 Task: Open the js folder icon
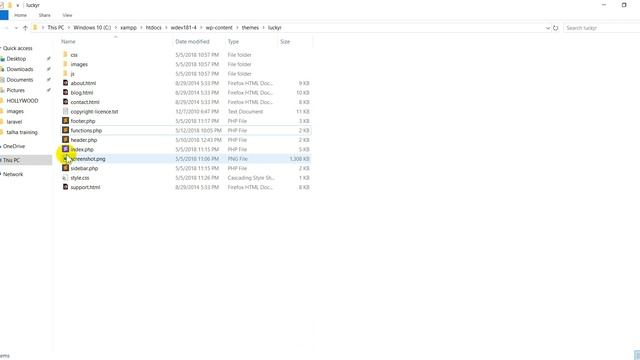tap(65, 73)
